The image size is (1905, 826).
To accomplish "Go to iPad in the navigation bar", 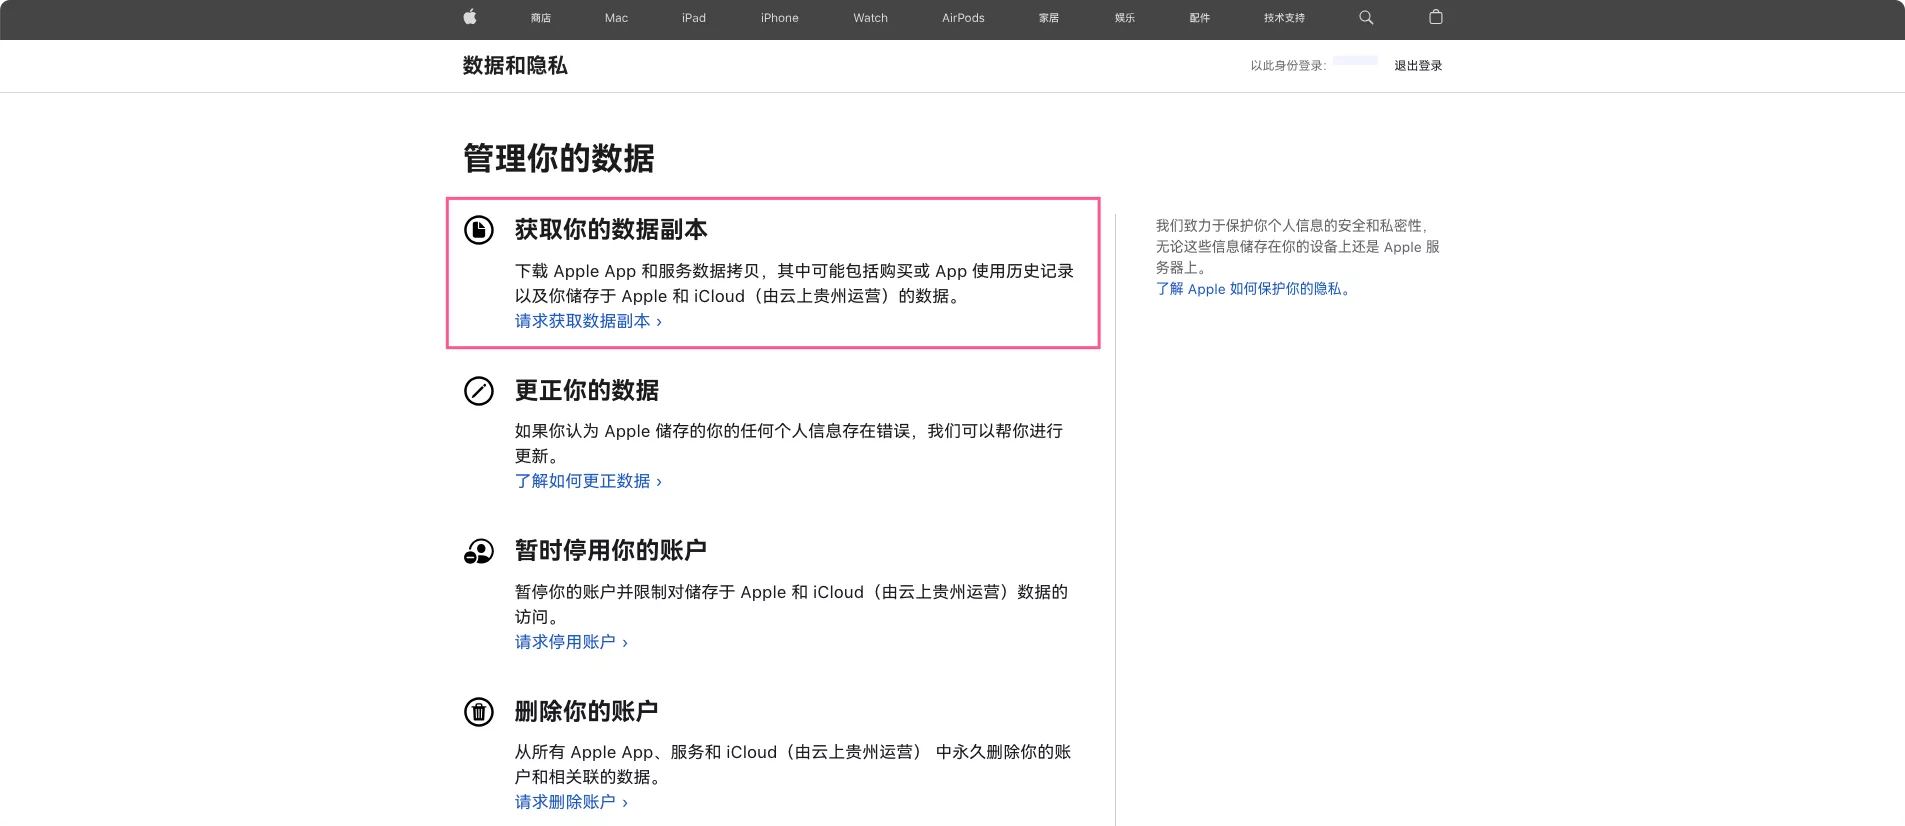I will [694, 18].
